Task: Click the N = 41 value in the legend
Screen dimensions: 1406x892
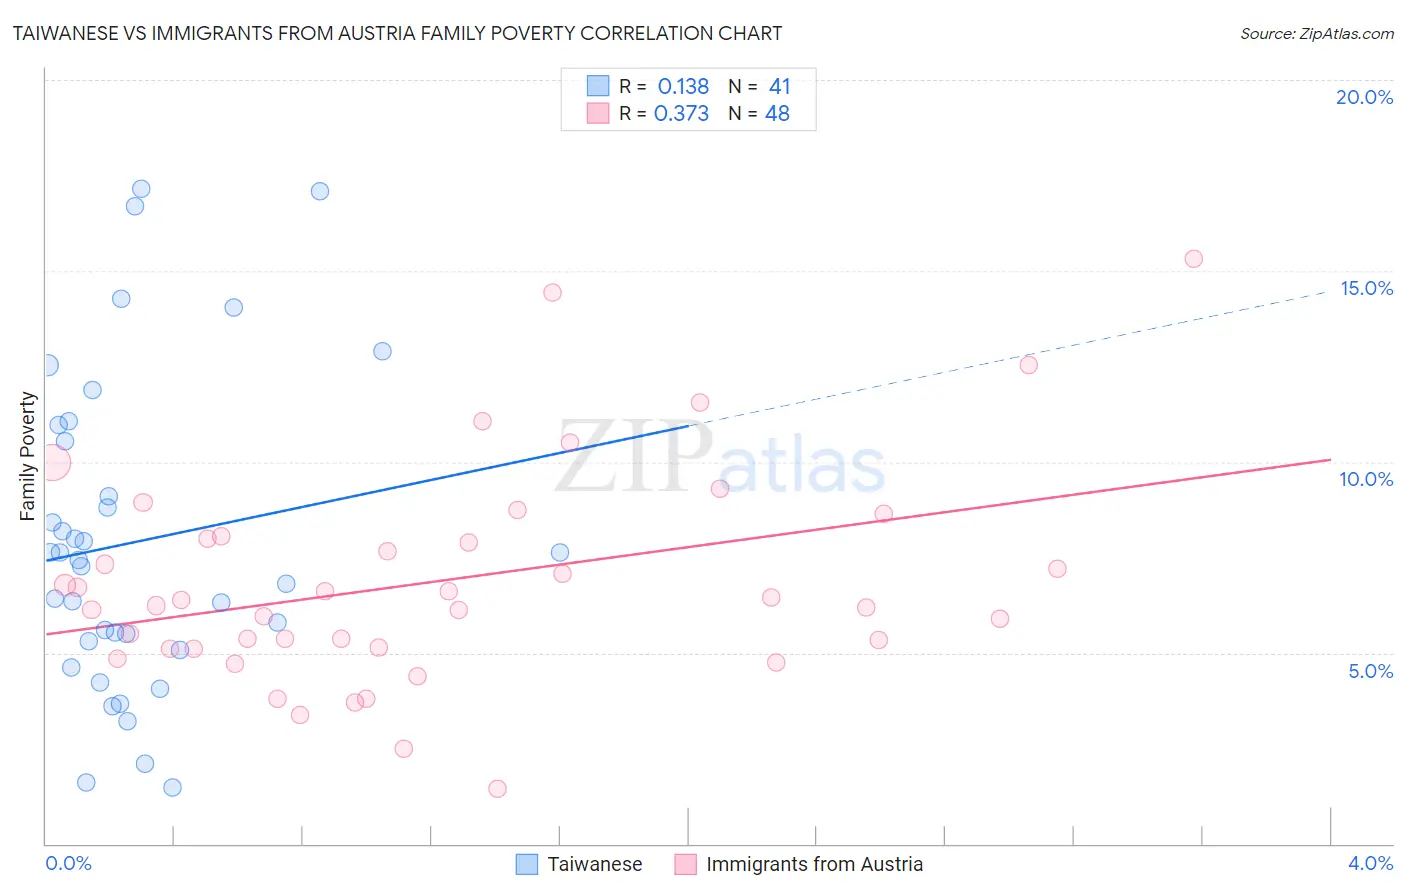Action: (760, 86)
